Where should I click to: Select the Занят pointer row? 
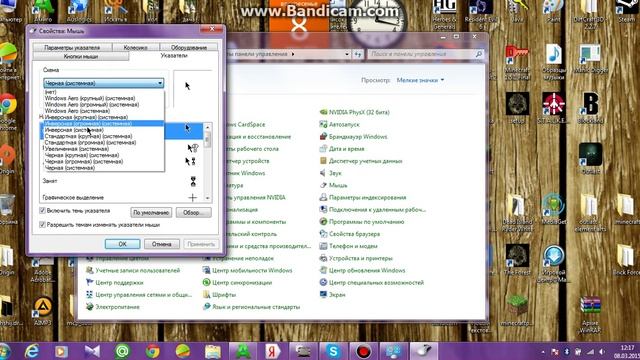click(122, 181)
